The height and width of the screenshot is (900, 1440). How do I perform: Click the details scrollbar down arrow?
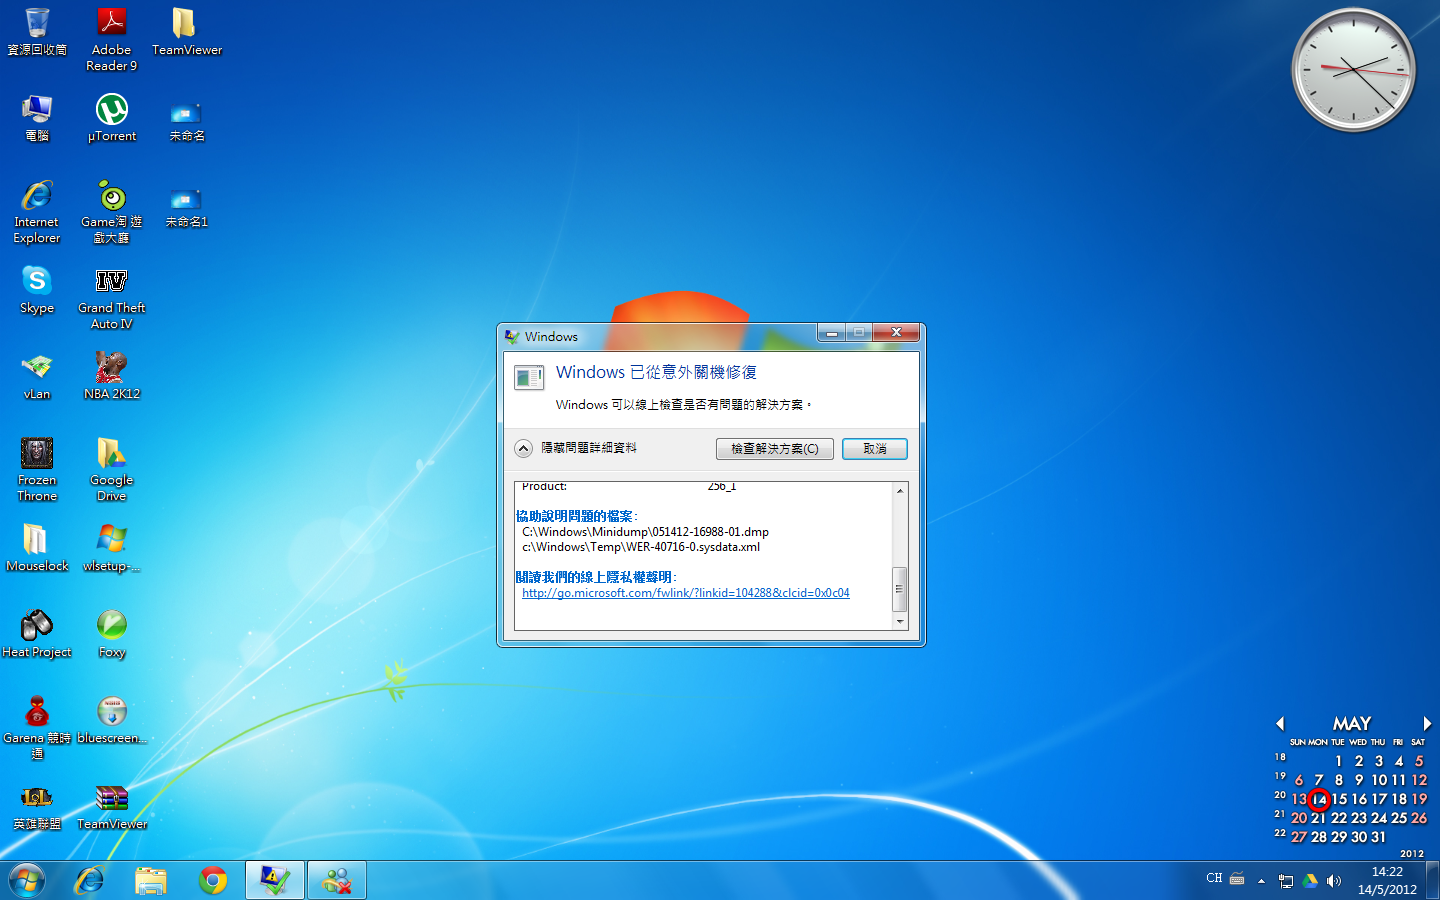point(900,621)
